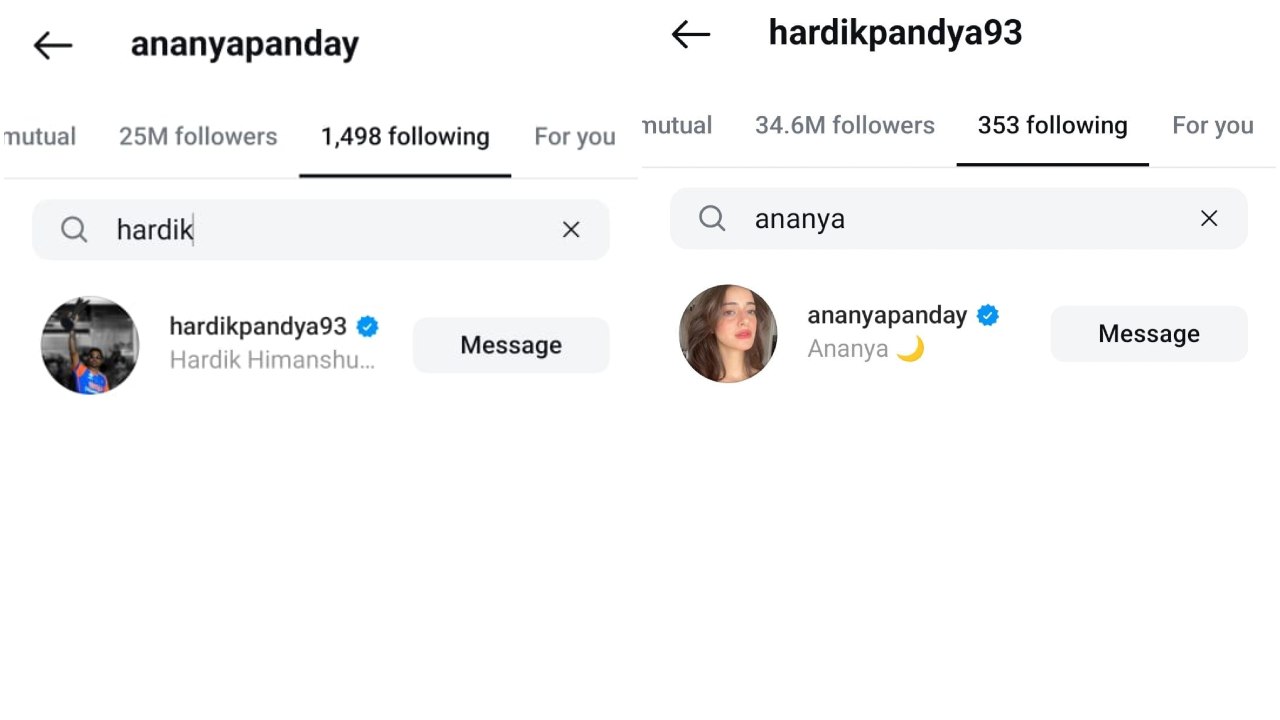Select the 353 following tab
Screen dimensions: 1280x720
tap(1053, 125)
